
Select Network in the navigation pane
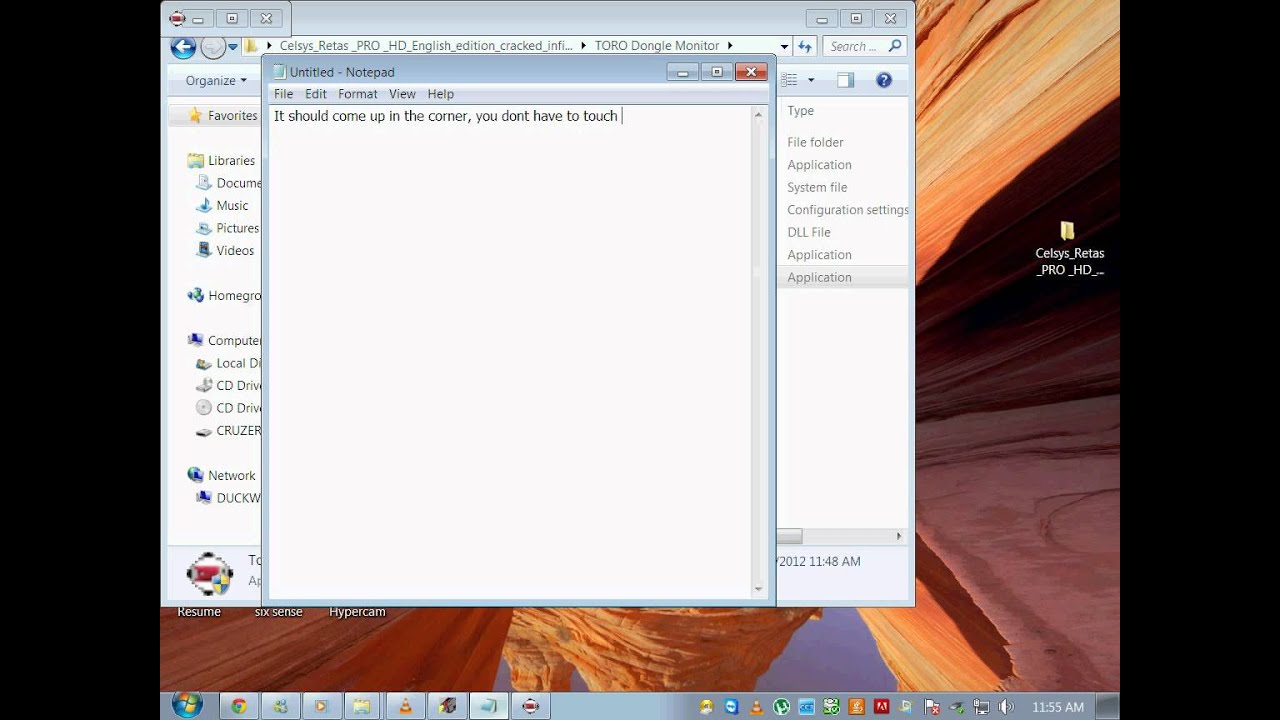pos(222,476)
